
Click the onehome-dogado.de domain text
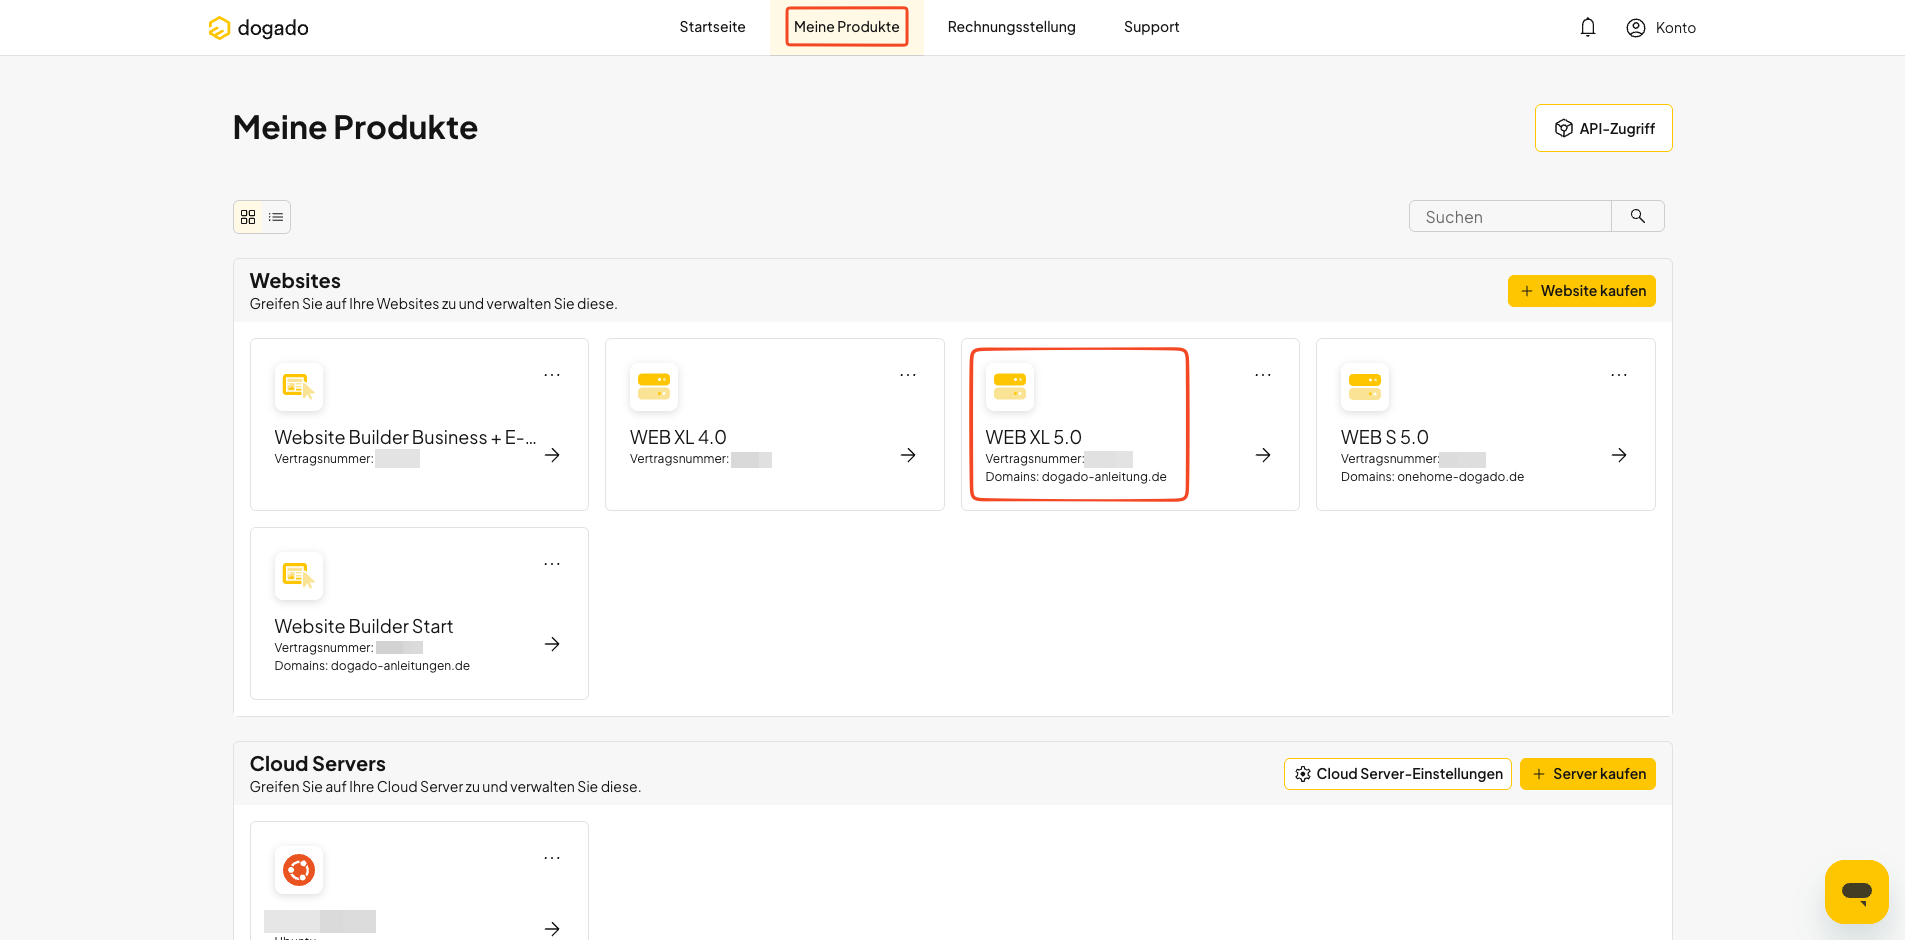pos(1461,477)
